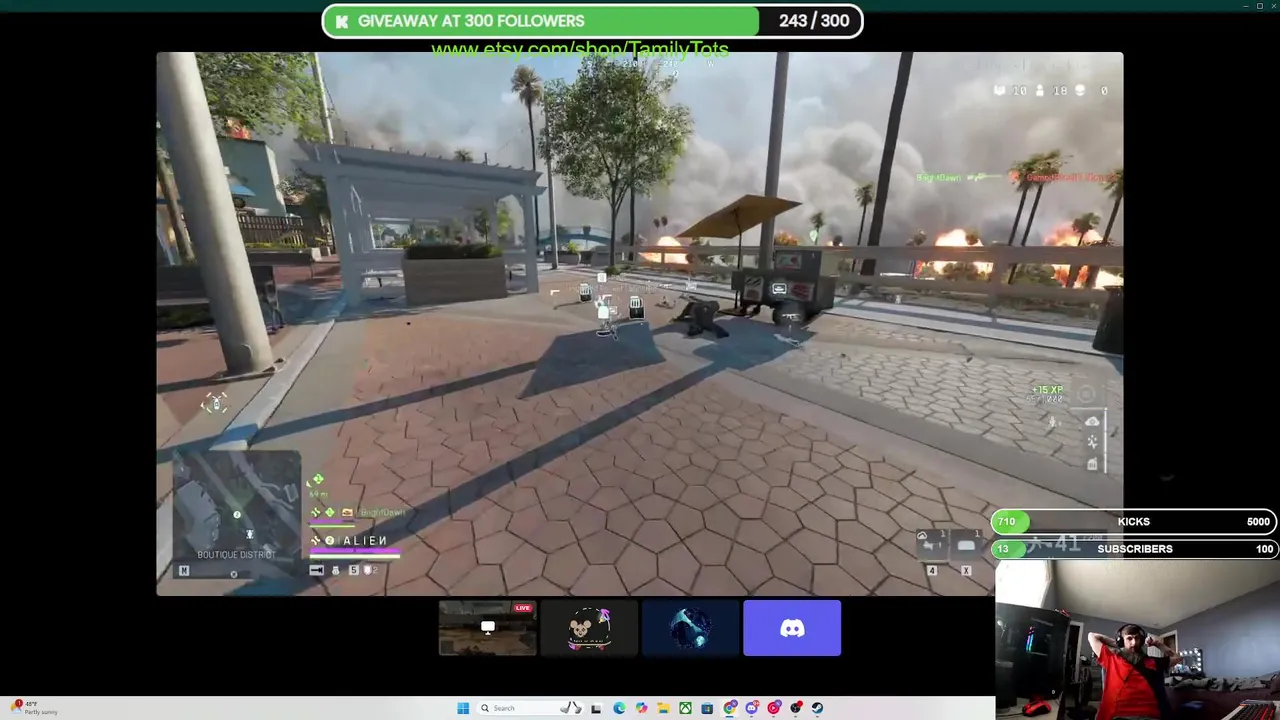Open Copilot from the taskbar
This screenshot has height=720, width=1280.
click(x=641, y=708)
